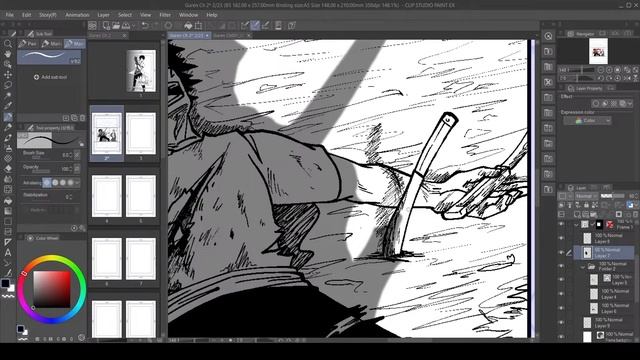640x360 pixels.
Task: Hide Layer 8 via its eye icon
Action: (x=561, y=238)
